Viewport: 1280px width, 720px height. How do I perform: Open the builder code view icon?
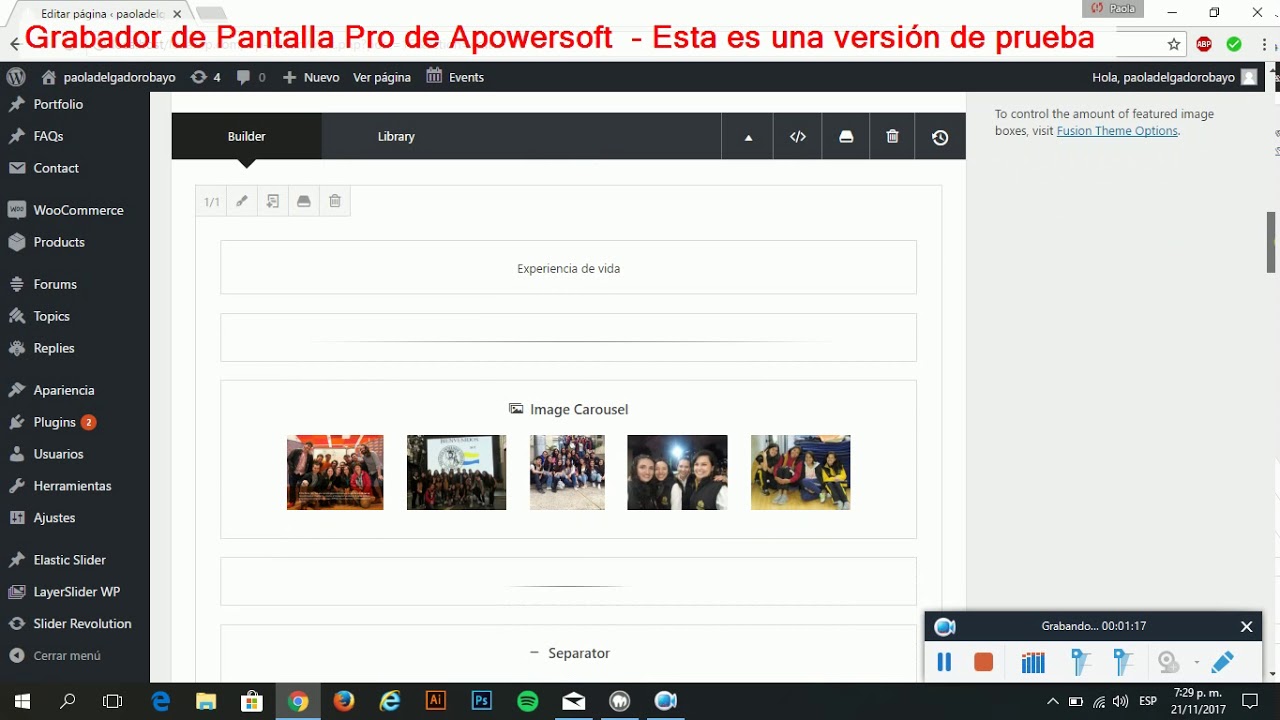tap(797, 137)
